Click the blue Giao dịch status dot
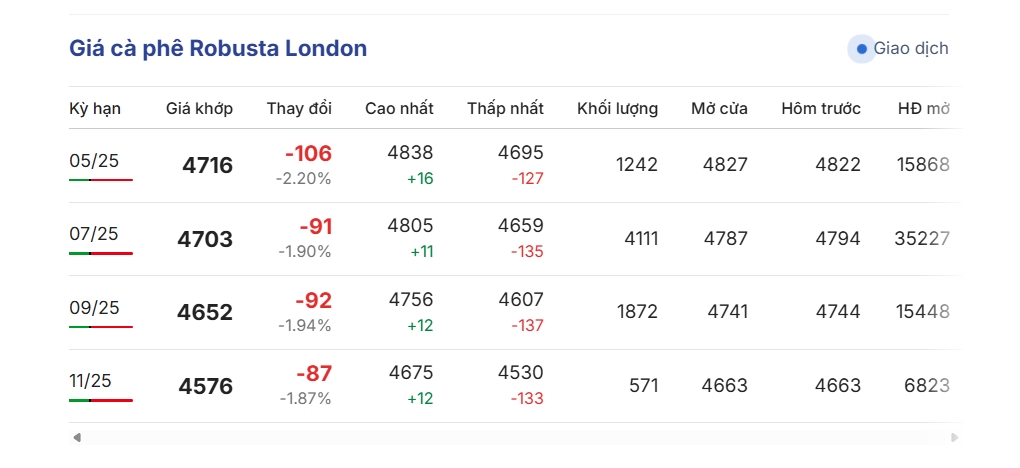 862,49
